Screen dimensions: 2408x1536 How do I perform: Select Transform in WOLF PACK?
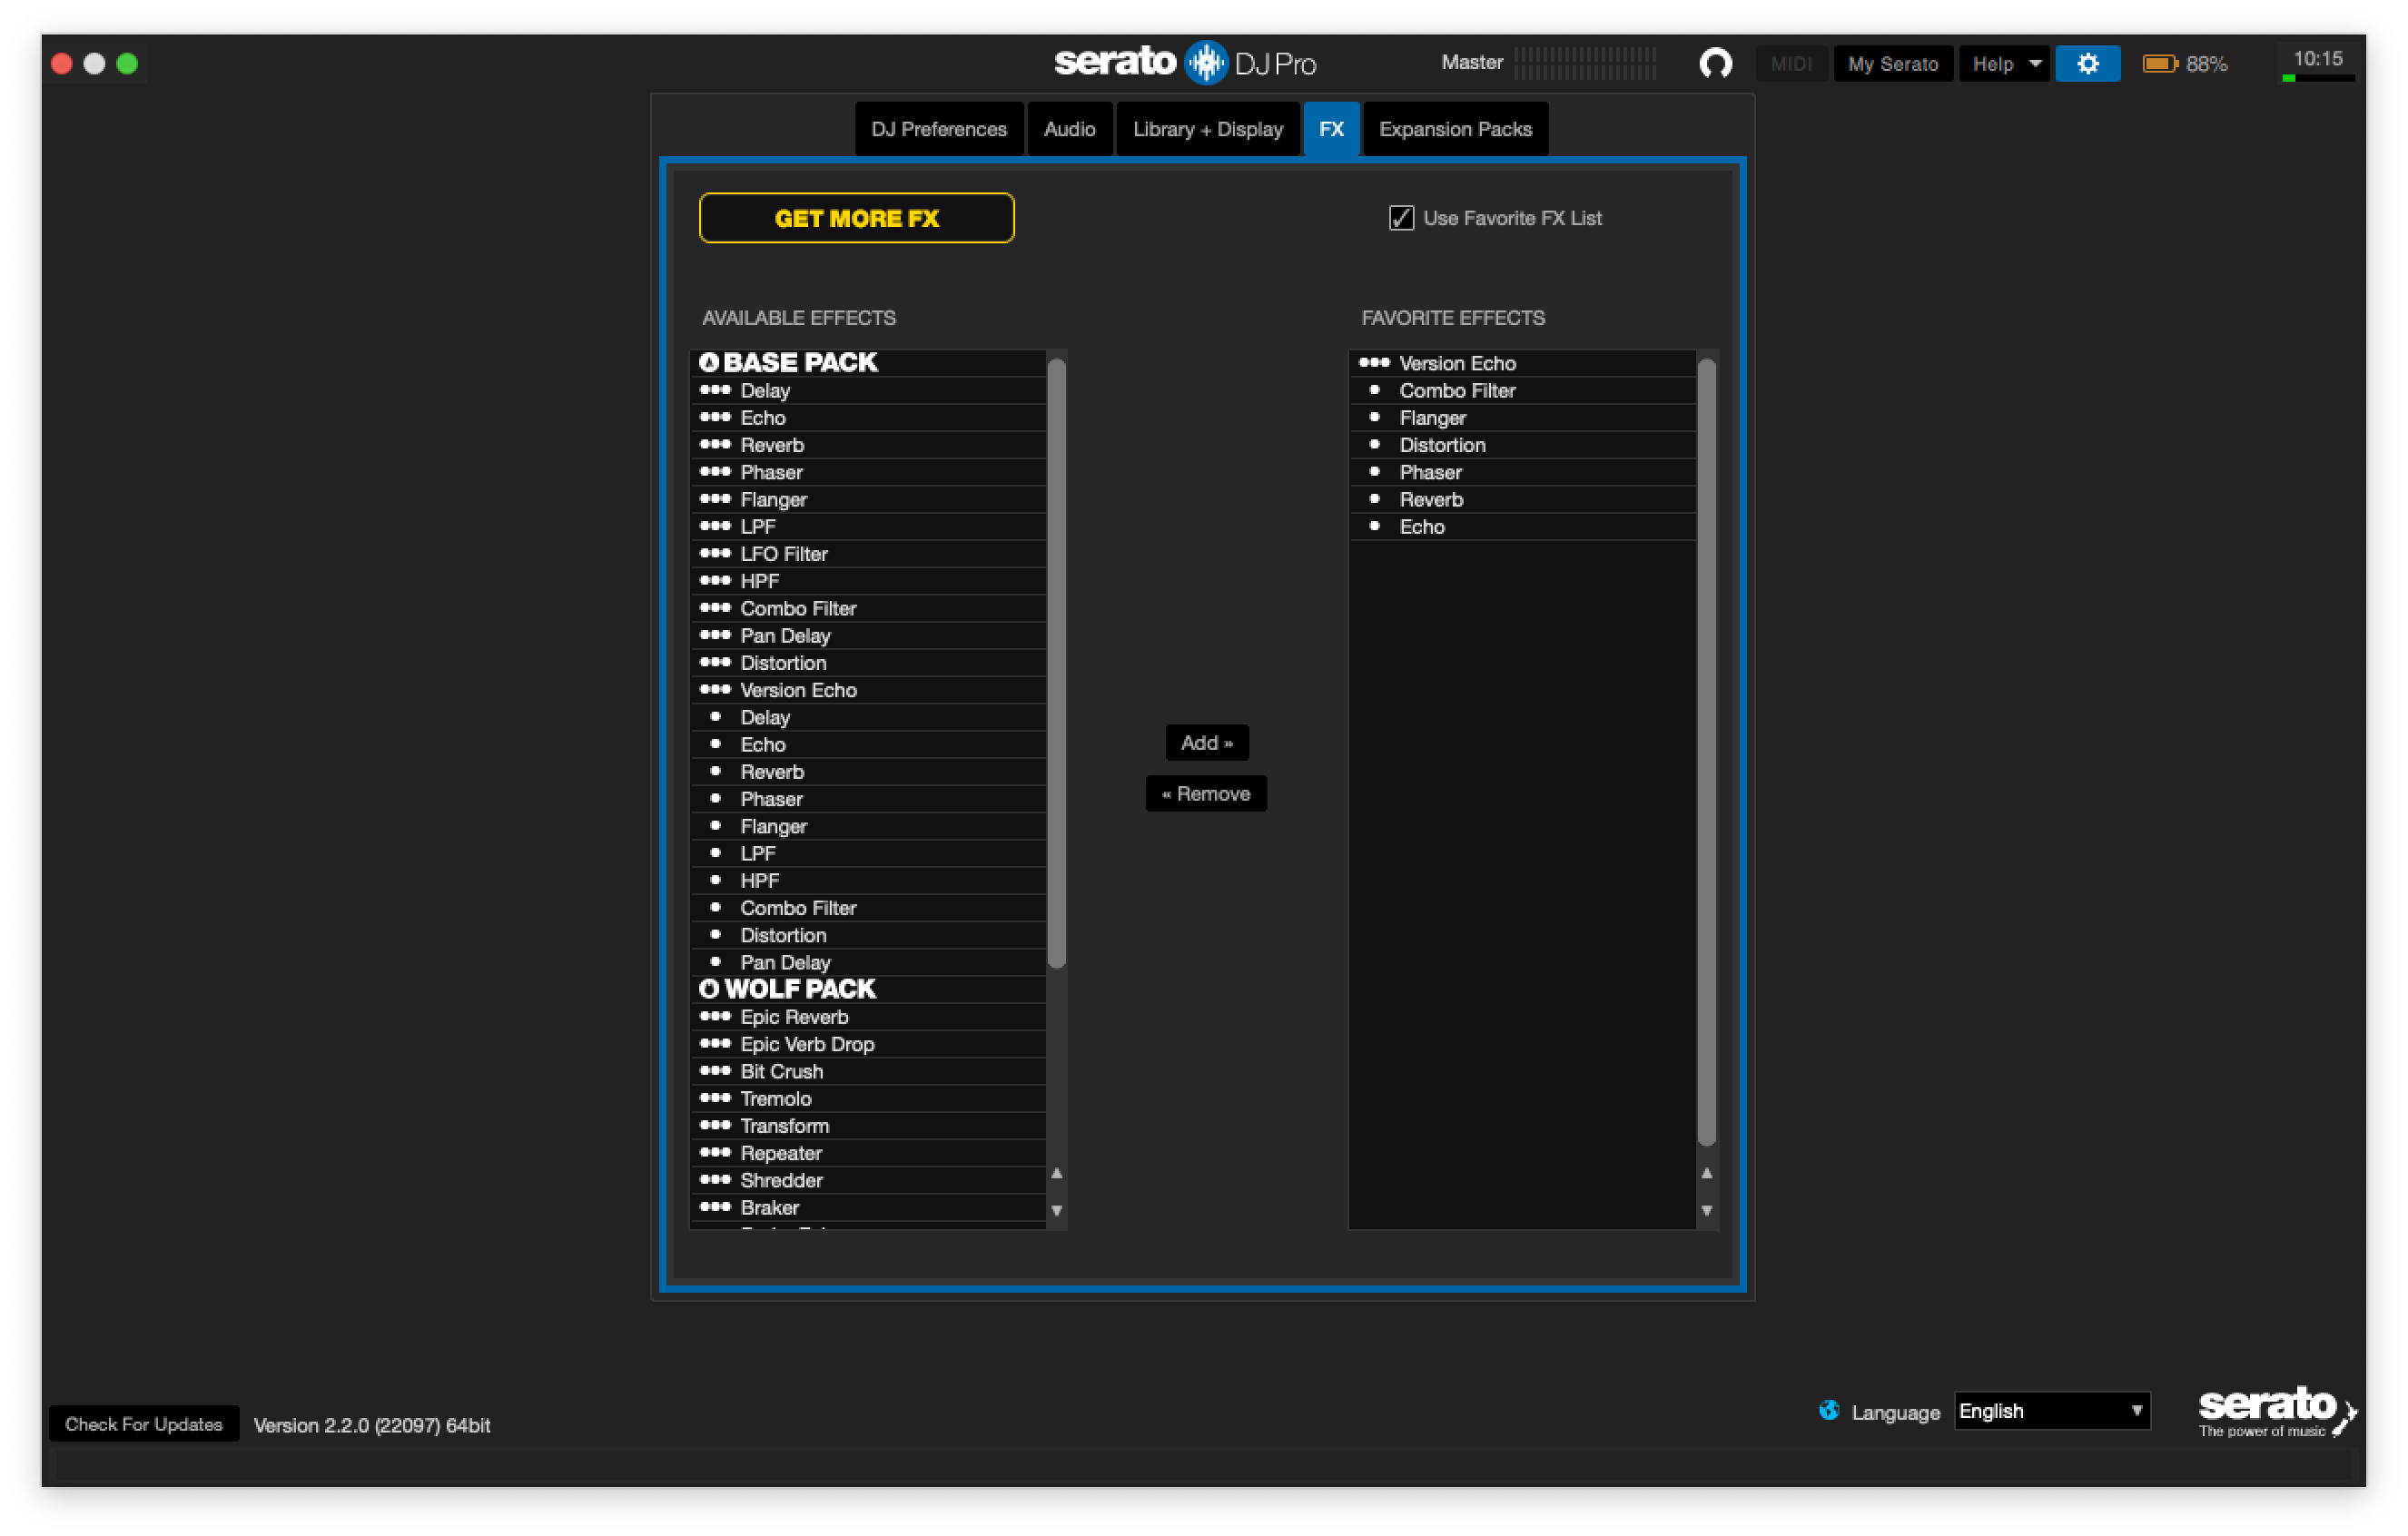[x=868, y=1126]
